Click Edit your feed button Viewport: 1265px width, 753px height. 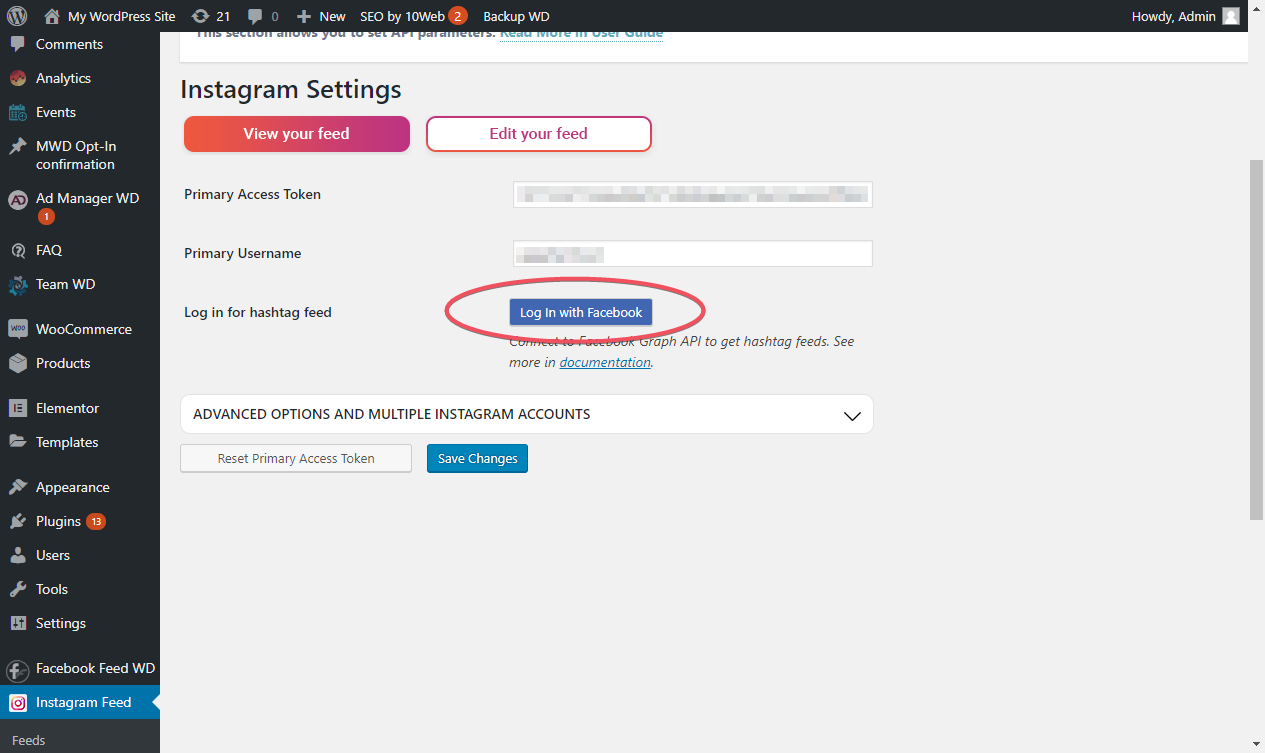click(x=539, y=134)
